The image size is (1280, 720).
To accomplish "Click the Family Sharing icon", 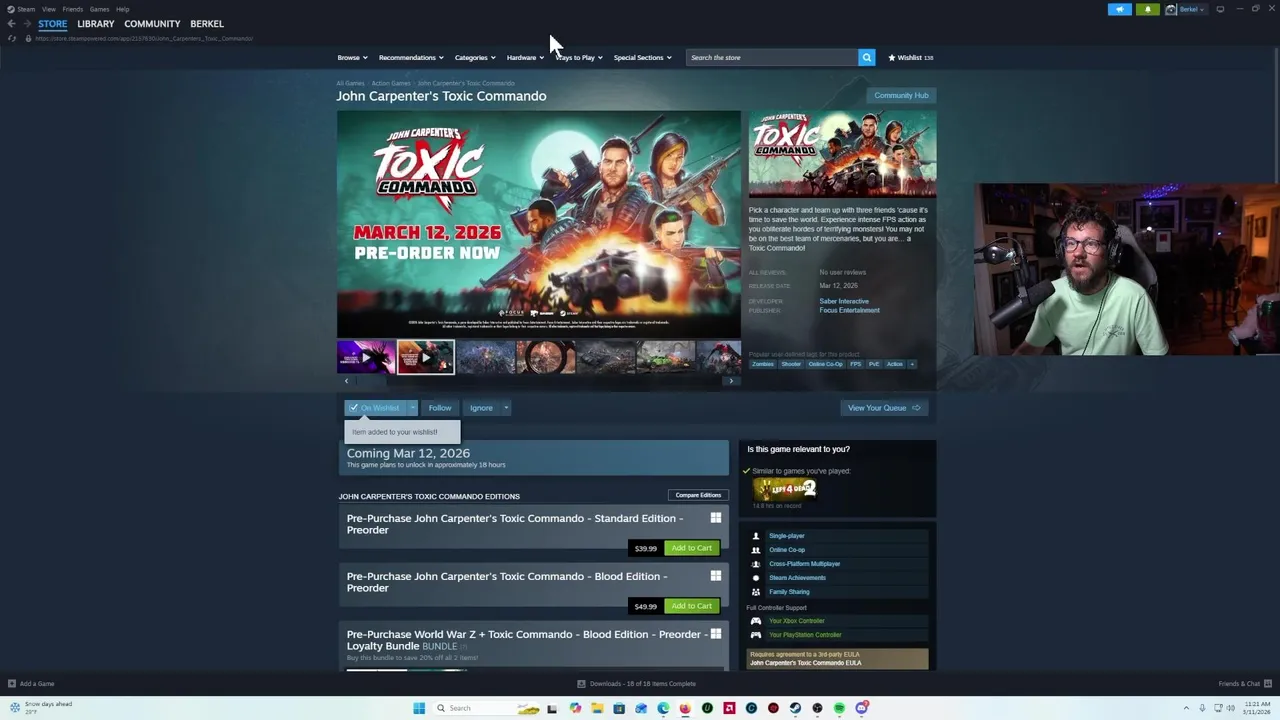I will point(756,592).
